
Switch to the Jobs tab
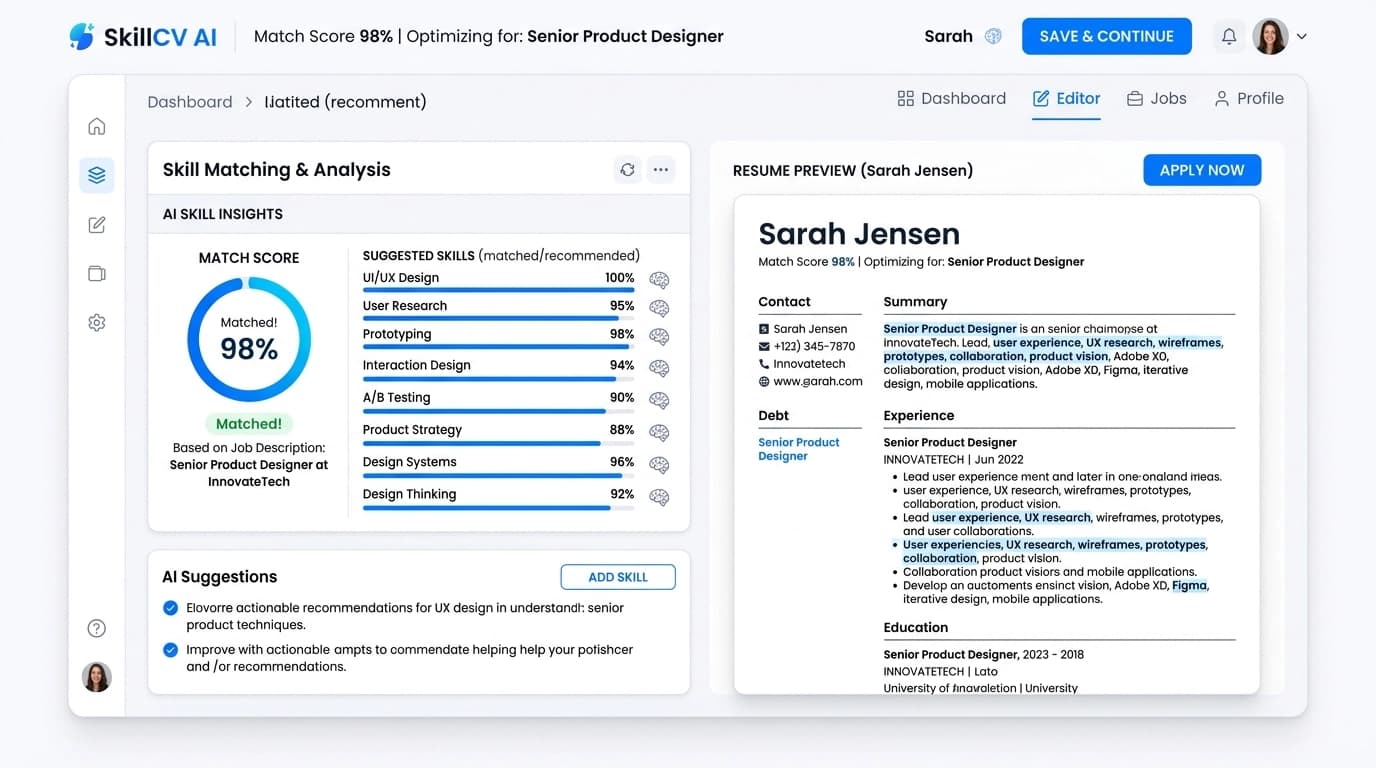pyautogui.click(x=1157, y=98)
